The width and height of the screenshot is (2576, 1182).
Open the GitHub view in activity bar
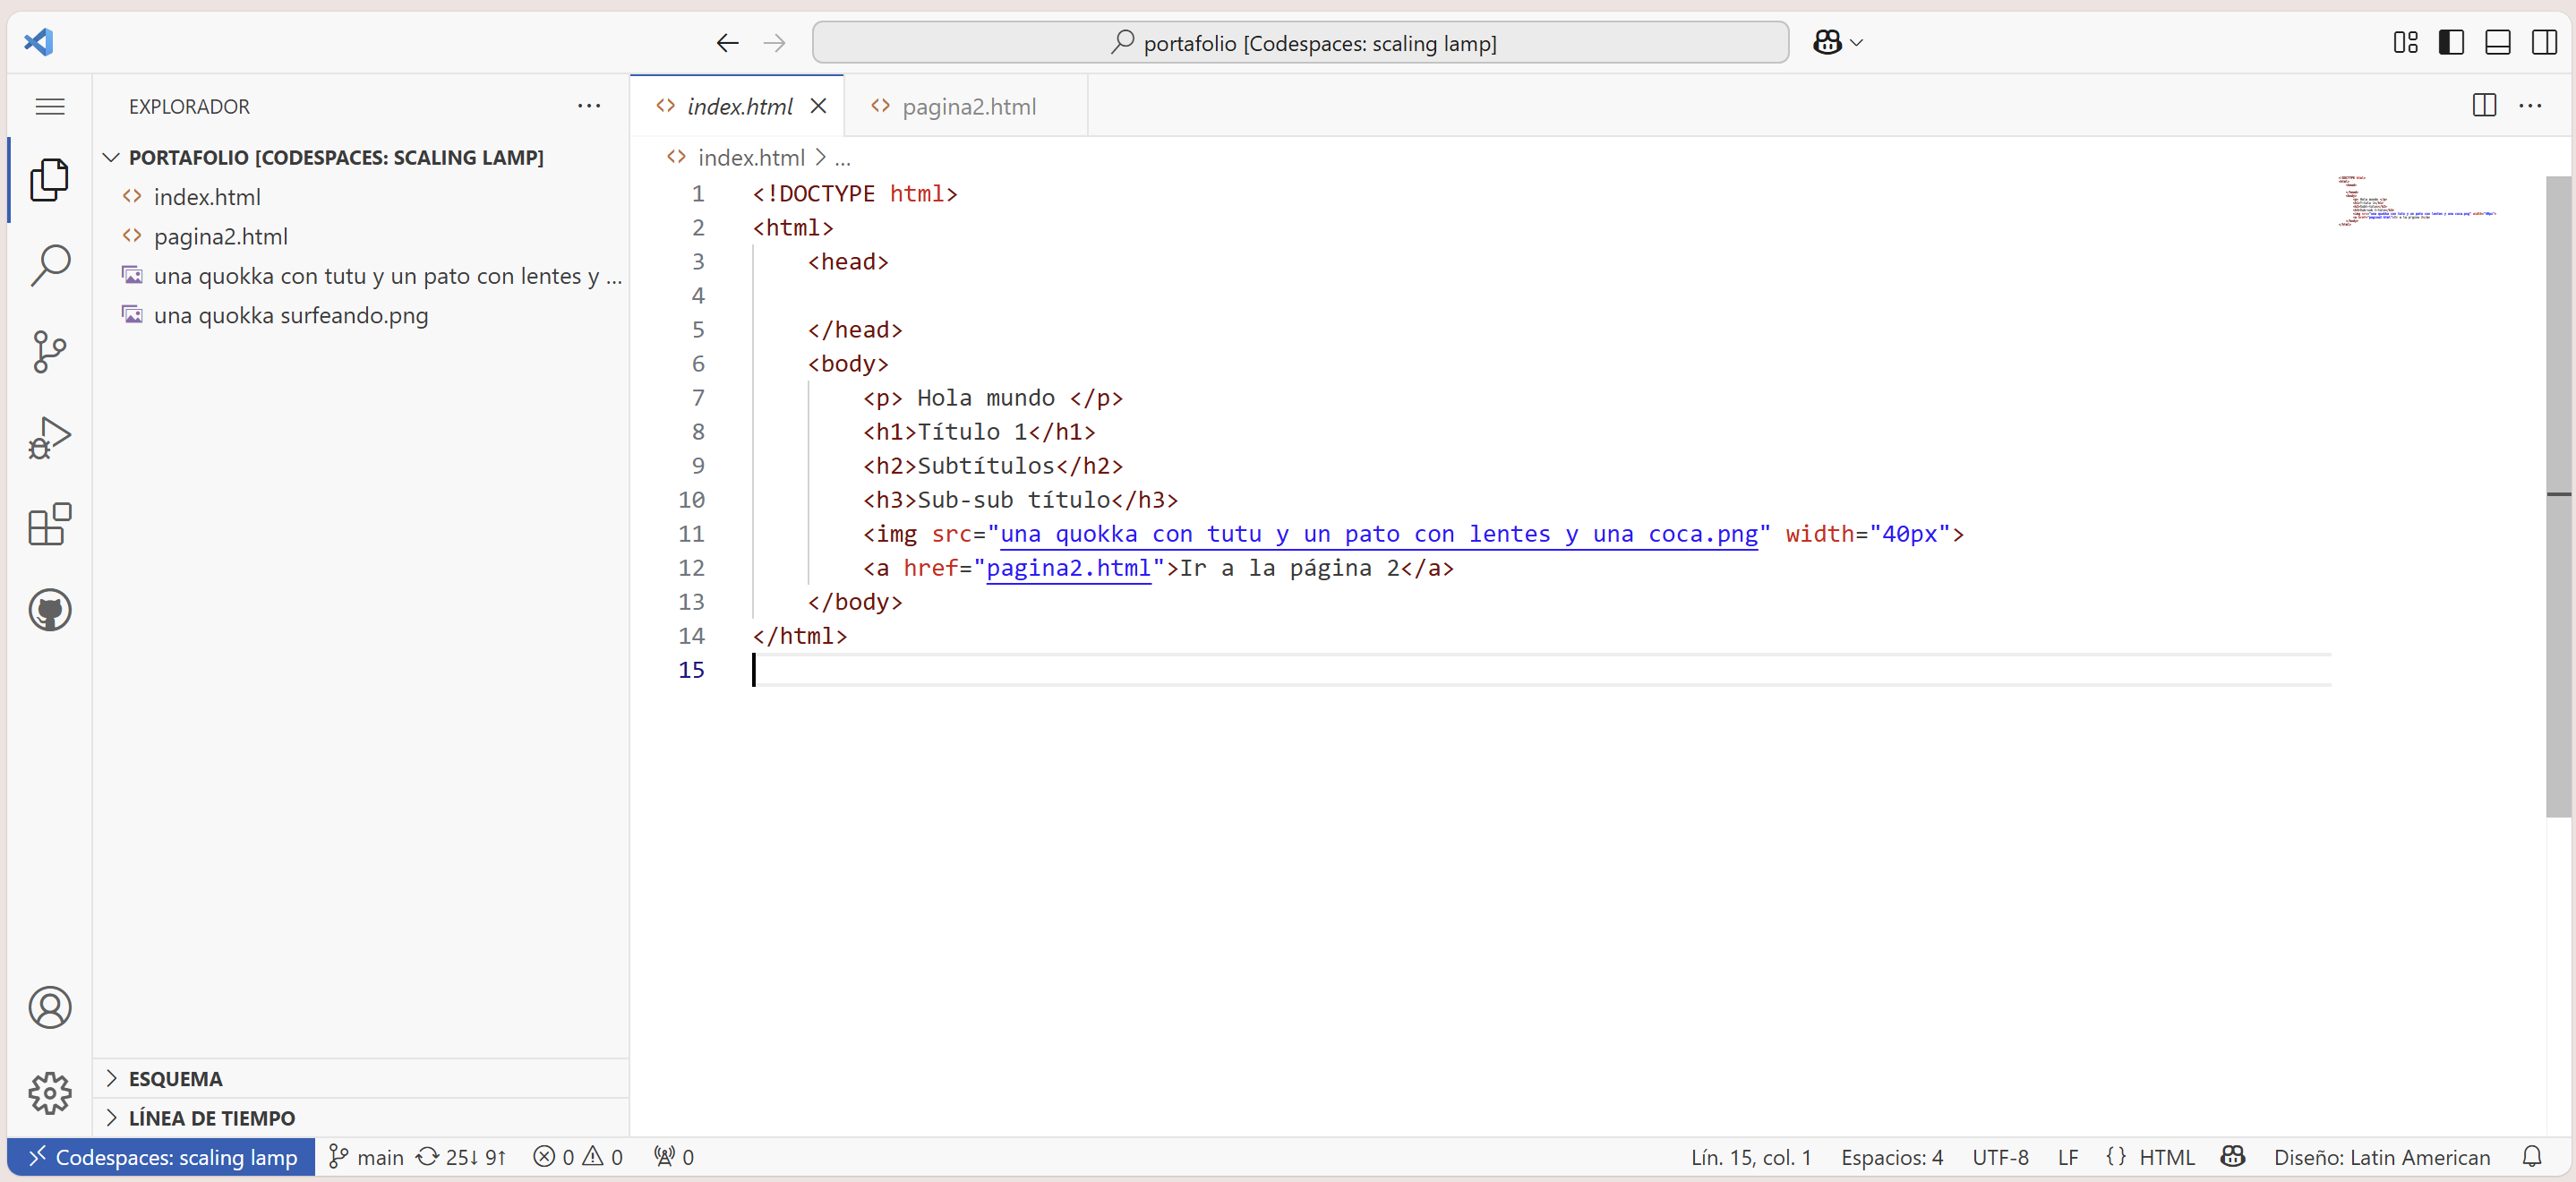50,610
